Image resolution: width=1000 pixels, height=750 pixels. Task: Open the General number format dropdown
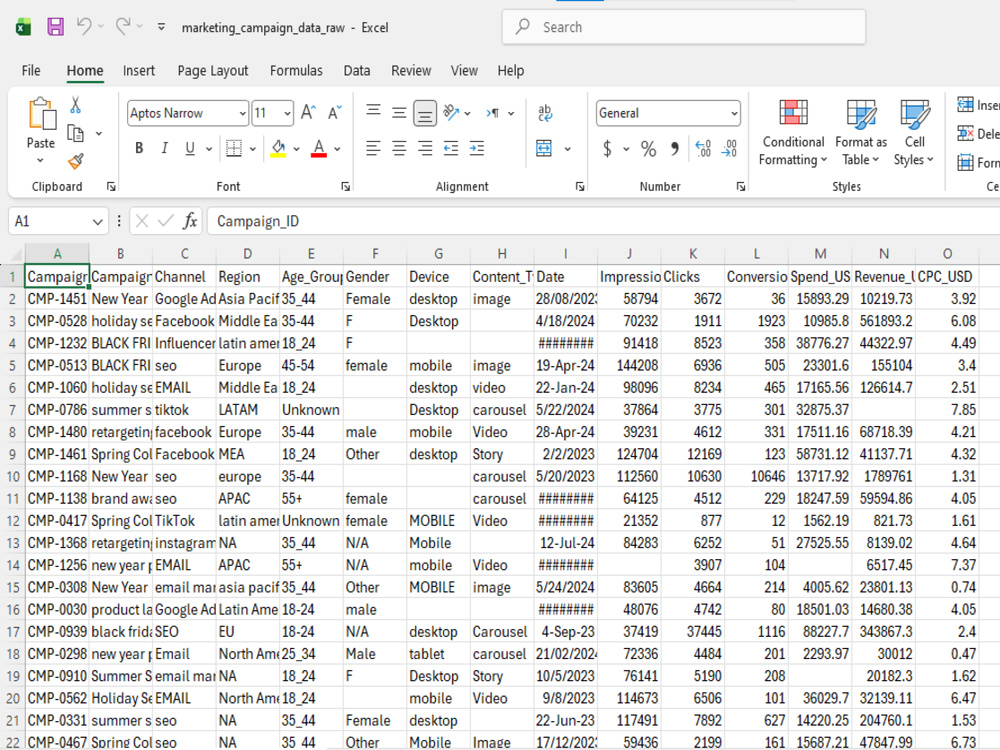734,114
